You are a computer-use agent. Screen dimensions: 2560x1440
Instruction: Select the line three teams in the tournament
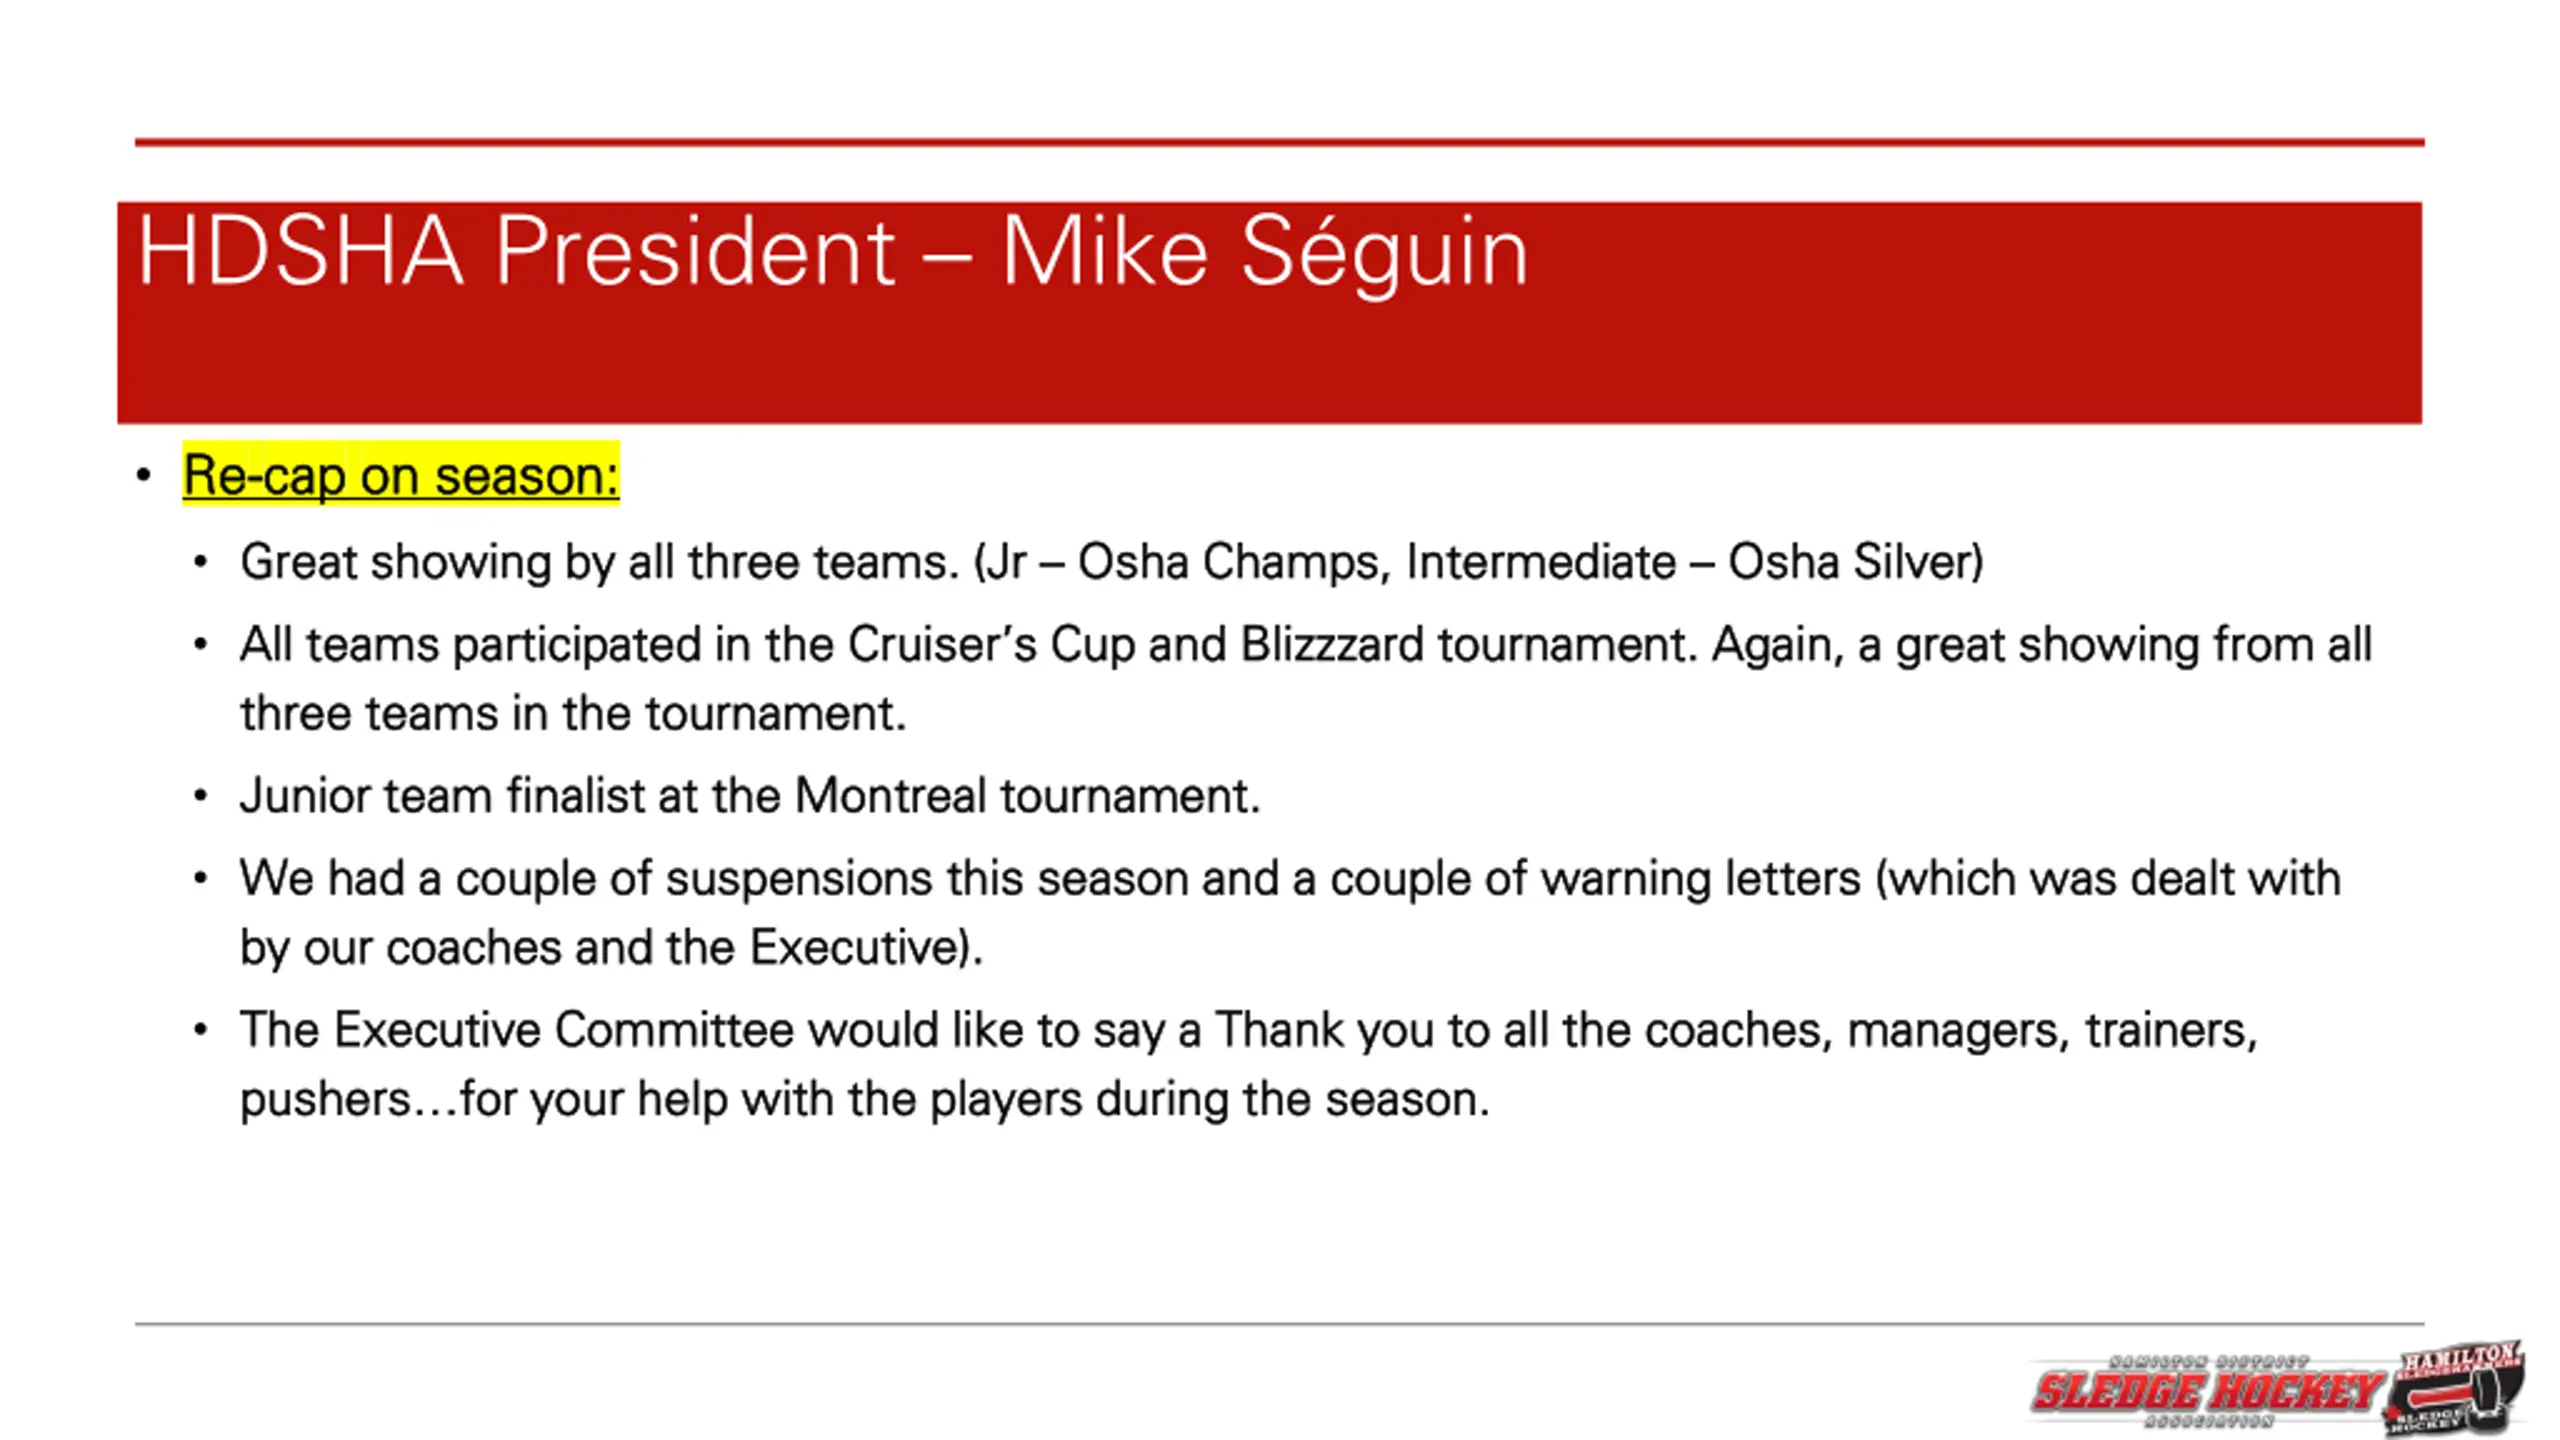point(573,714)
